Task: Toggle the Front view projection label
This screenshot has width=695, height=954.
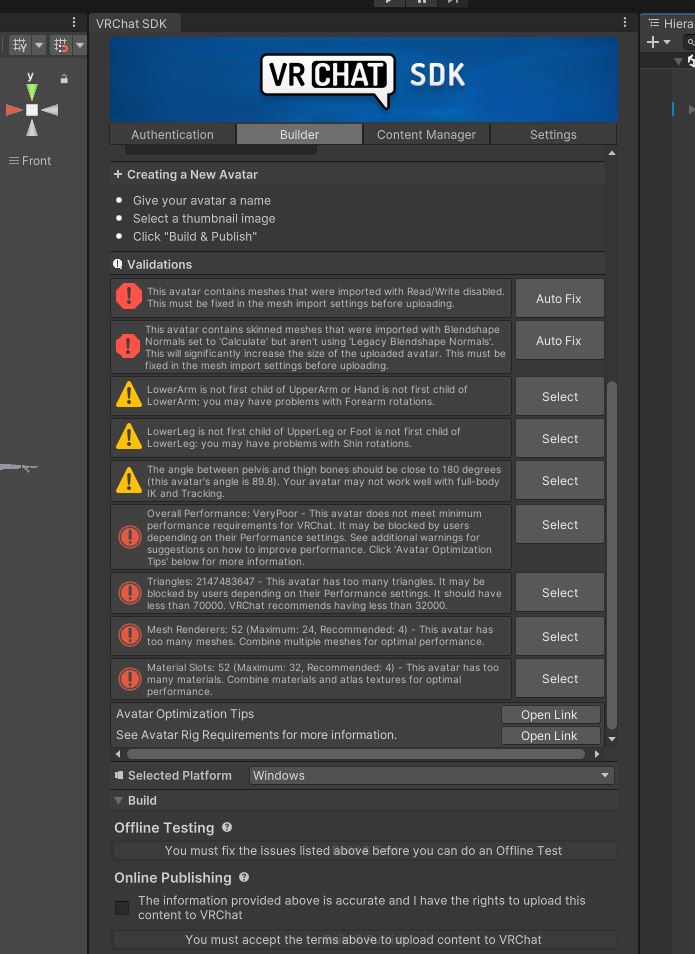Action: [x=30, y=161]
